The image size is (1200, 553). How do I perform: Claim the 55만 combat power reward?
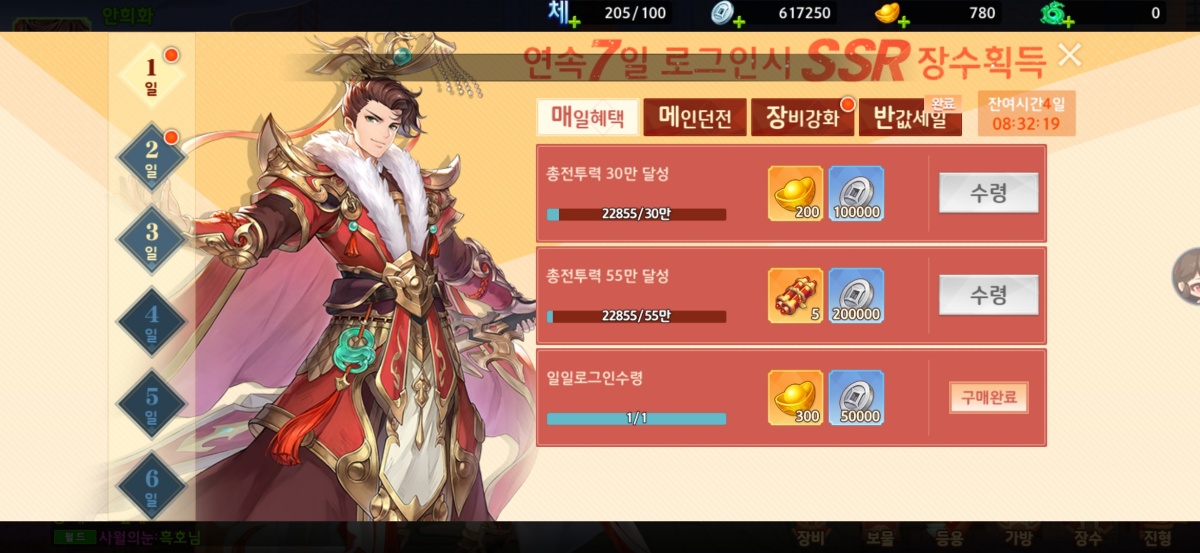[x=988, y=295]
